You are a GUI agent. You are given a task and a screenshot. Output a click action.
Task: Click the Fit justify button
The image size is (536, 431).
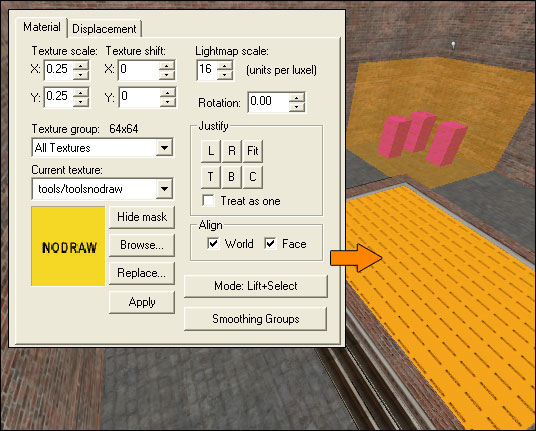click(x=253, y=151)
